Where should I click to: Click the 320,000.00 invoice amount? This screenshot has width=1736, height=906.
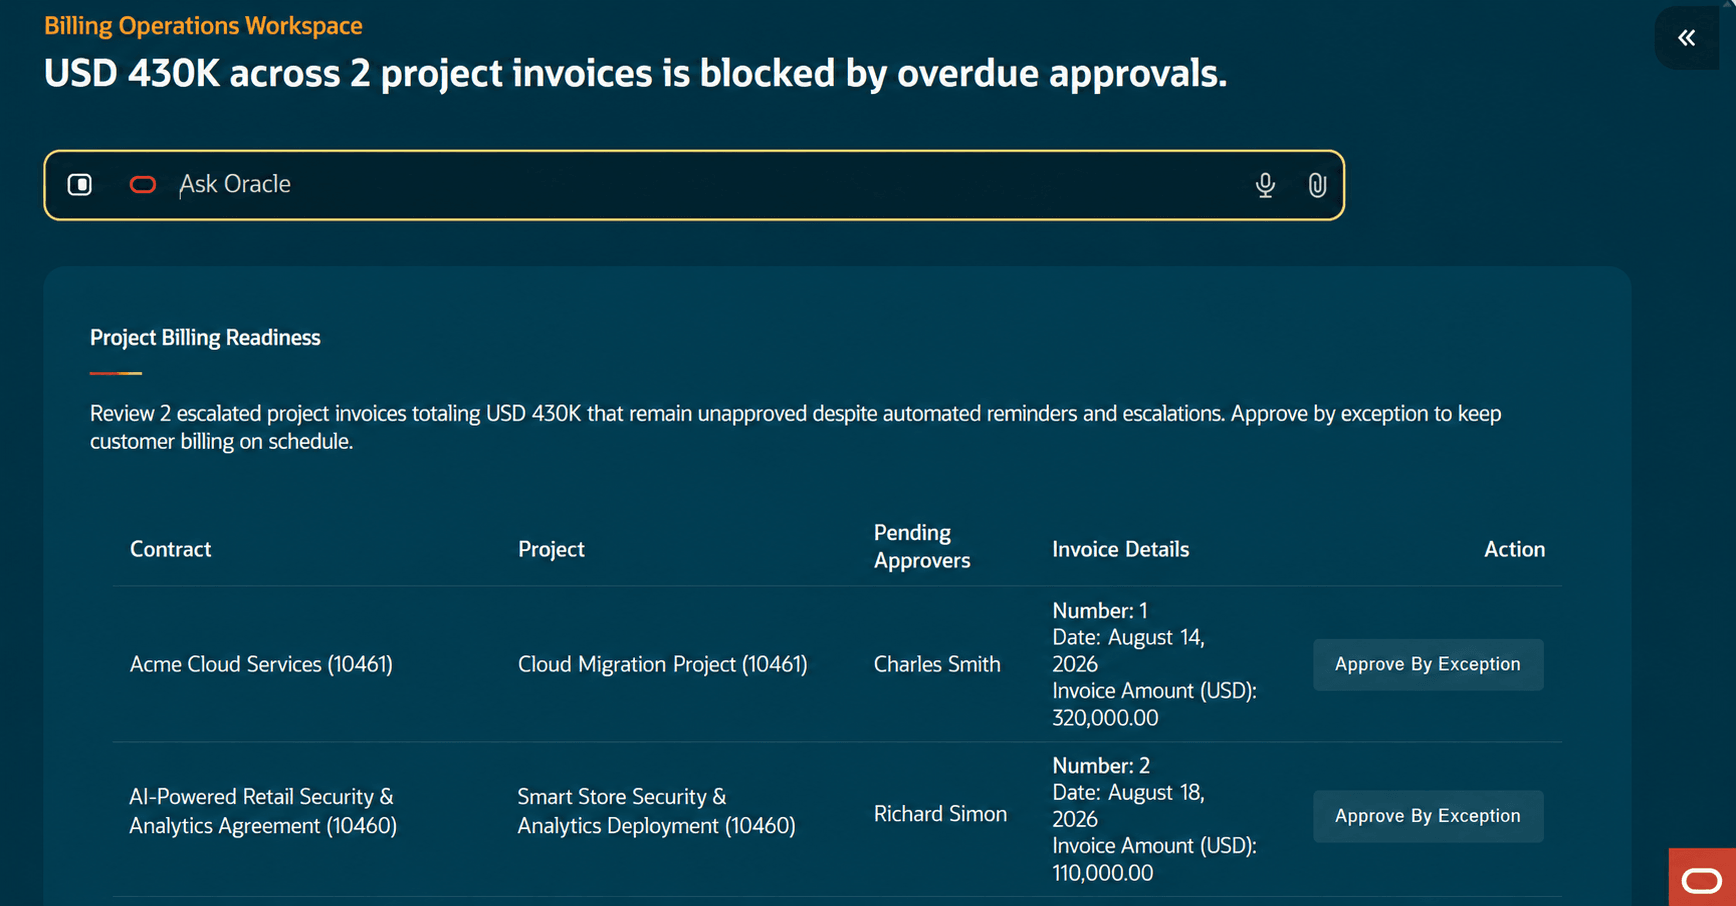(1105, 718)
